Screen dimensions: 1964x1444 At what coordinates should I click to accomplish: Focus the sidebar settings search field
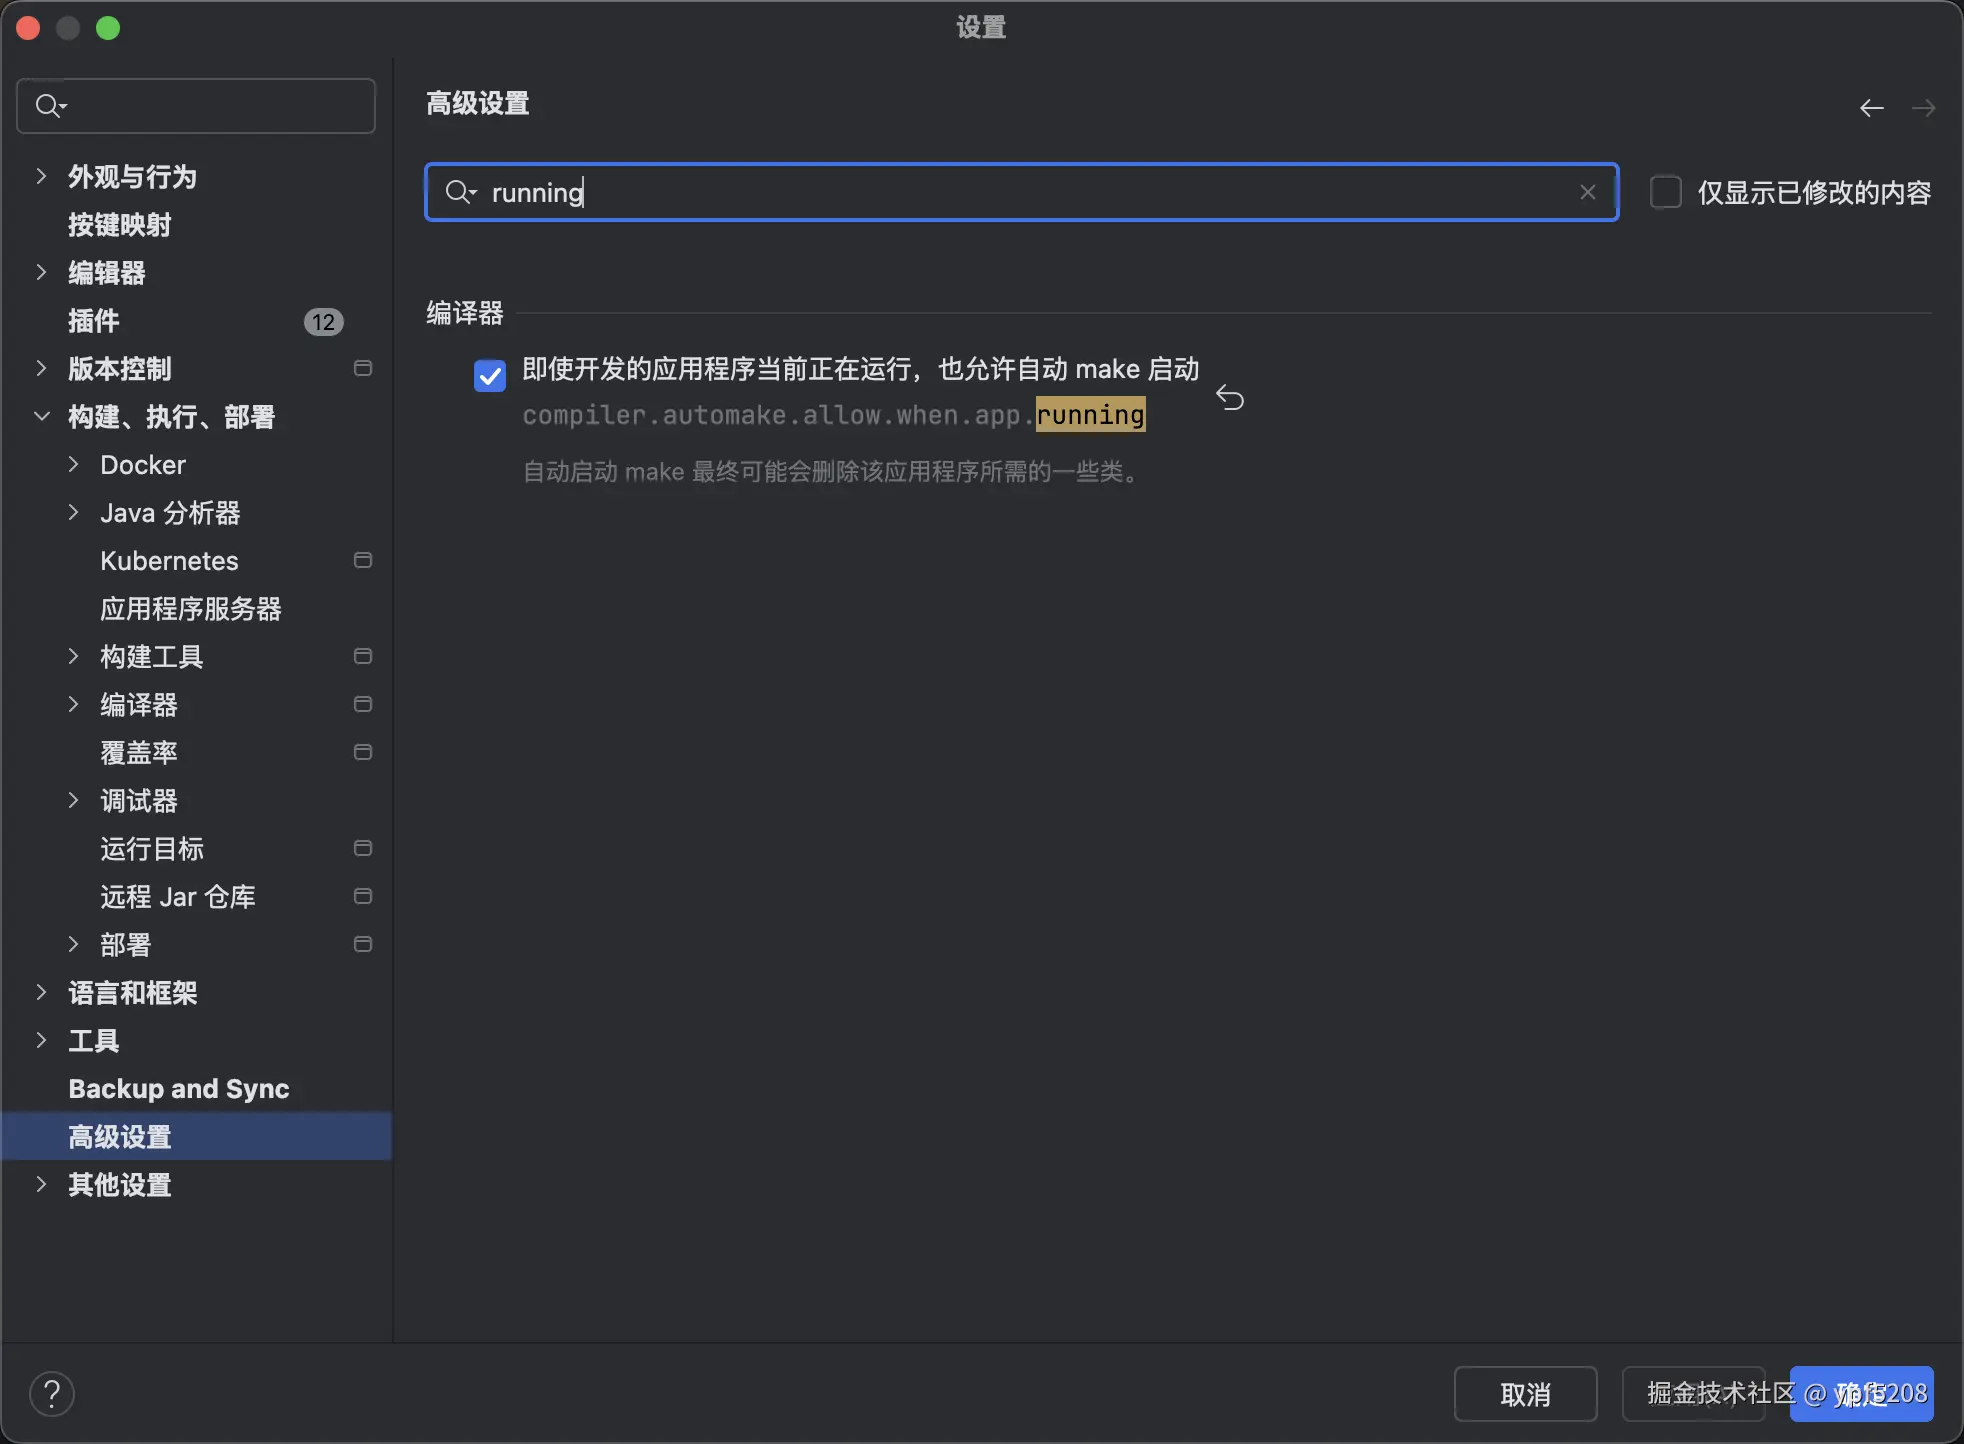[210, 106]
